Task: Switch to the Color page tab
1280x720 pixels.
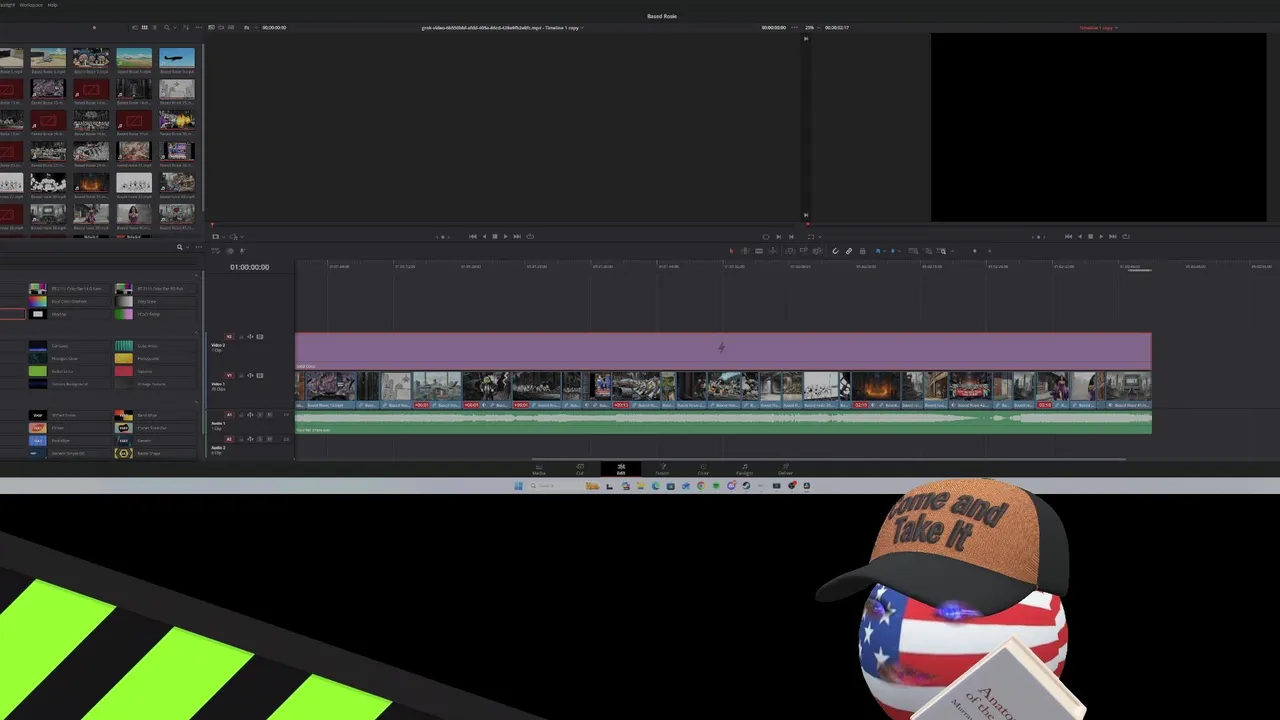Action: point(703,469)
